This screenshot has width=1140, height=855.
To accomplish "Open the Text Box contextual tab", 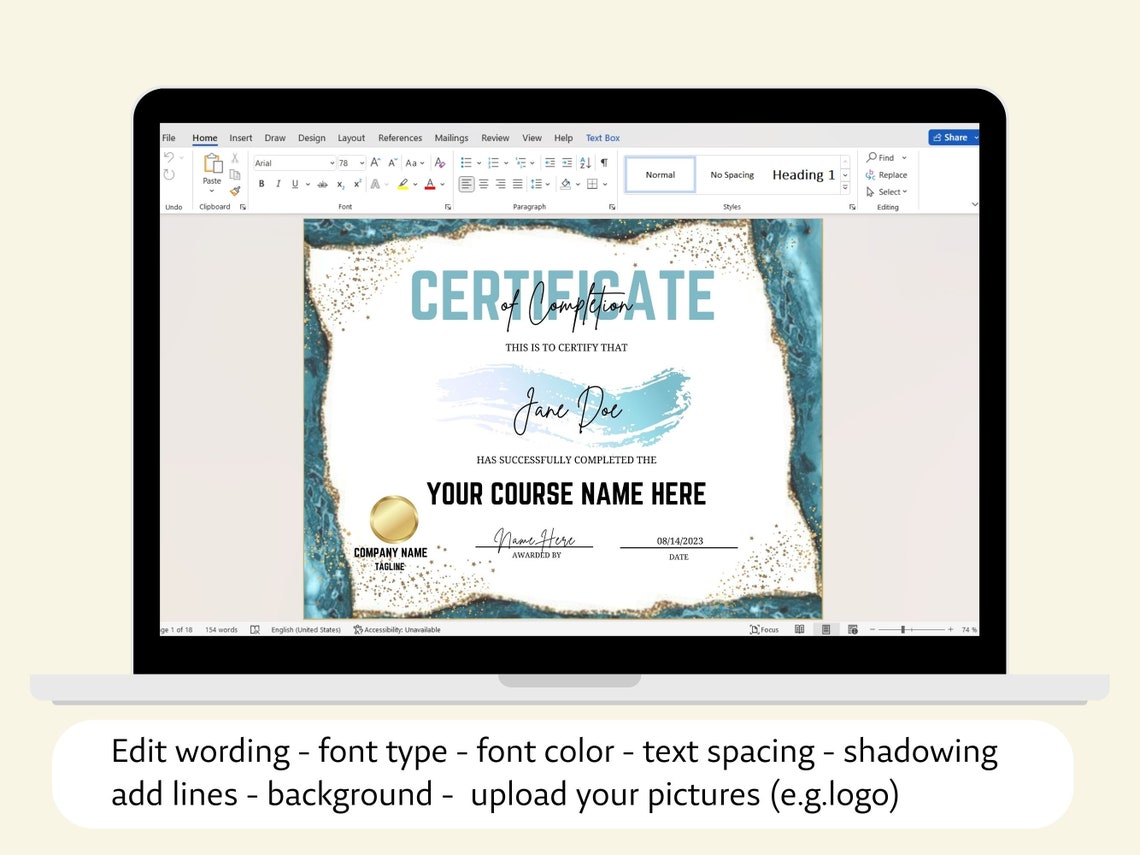I will 602,138.
